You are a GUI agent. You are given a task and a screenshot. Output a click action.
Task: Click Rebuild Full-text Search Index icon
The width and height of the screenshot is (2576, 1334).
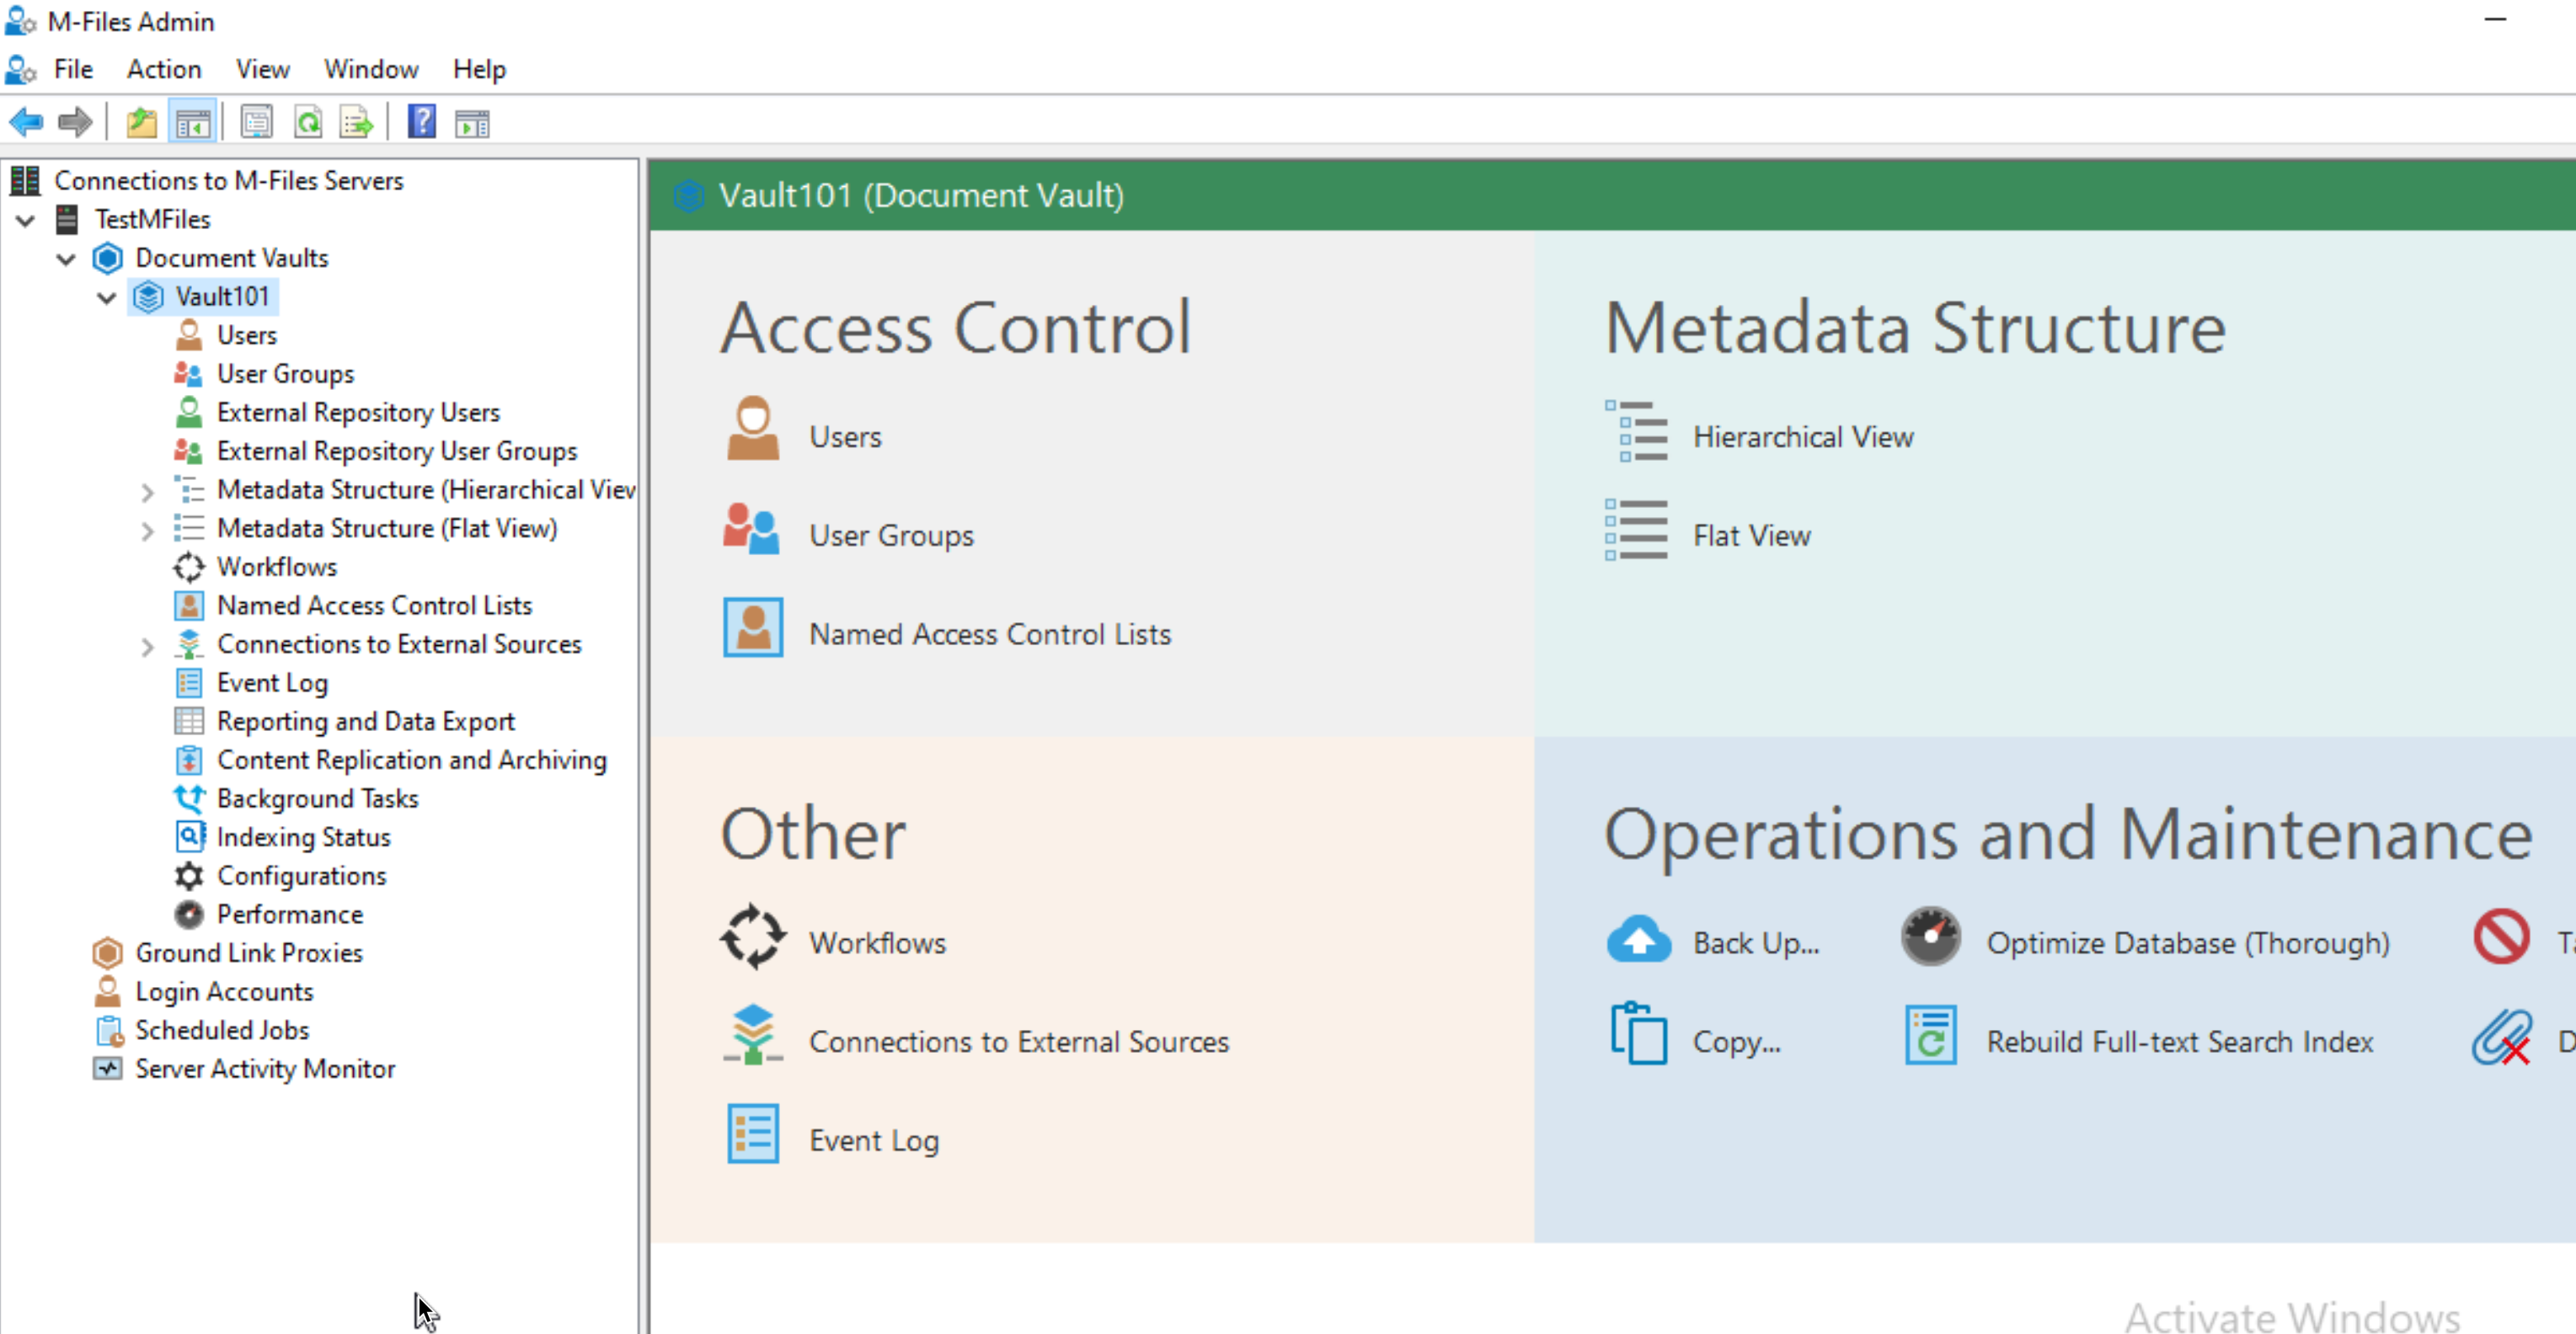(1931, 1036)
